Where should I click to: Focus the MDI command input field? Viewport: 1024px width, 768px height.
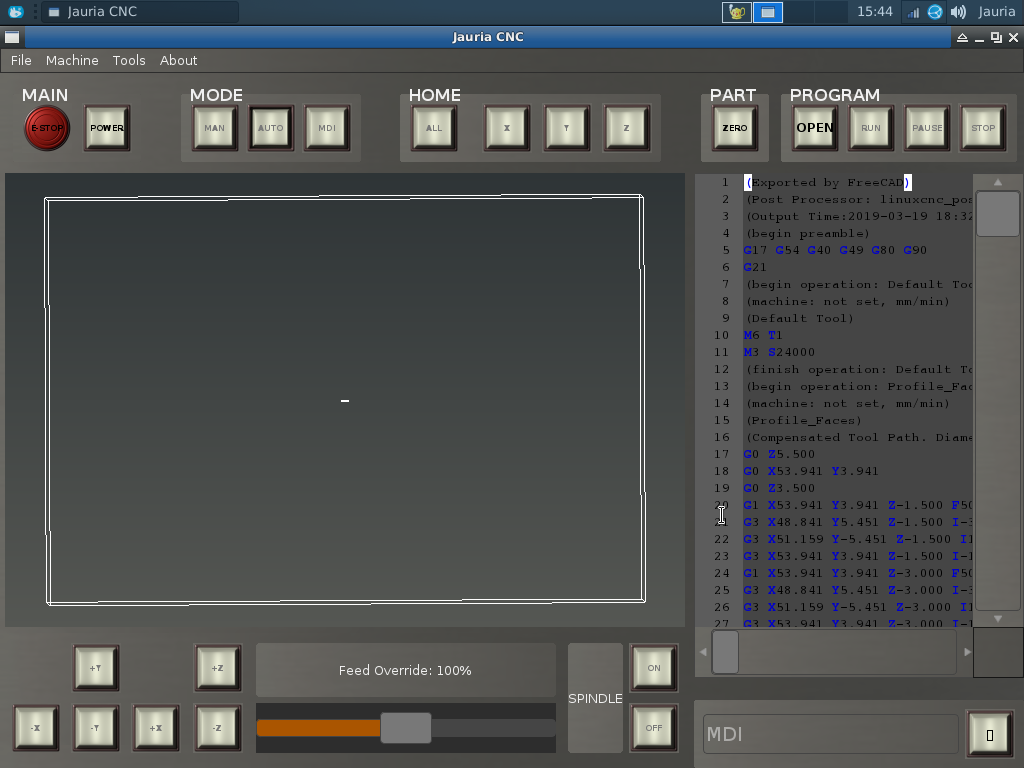click(x=831, y=734)
